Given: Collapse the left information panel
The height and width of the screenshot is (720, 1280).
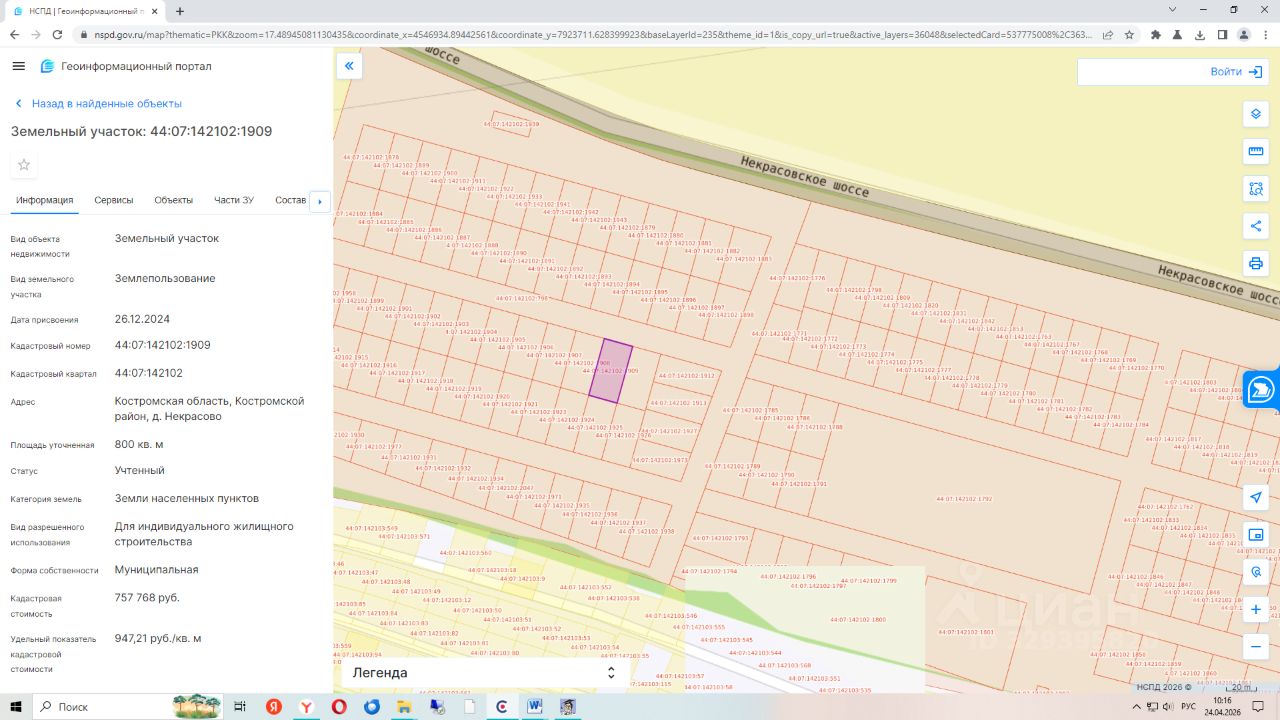Looking at the screenshot, I should coord(349,67).
